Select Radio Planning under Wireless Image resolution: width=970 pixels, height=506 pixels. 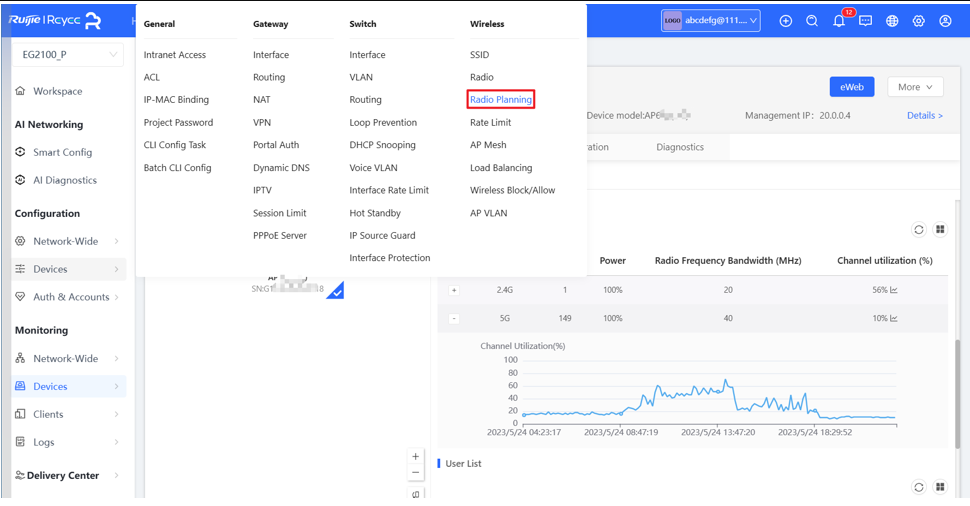500,100
